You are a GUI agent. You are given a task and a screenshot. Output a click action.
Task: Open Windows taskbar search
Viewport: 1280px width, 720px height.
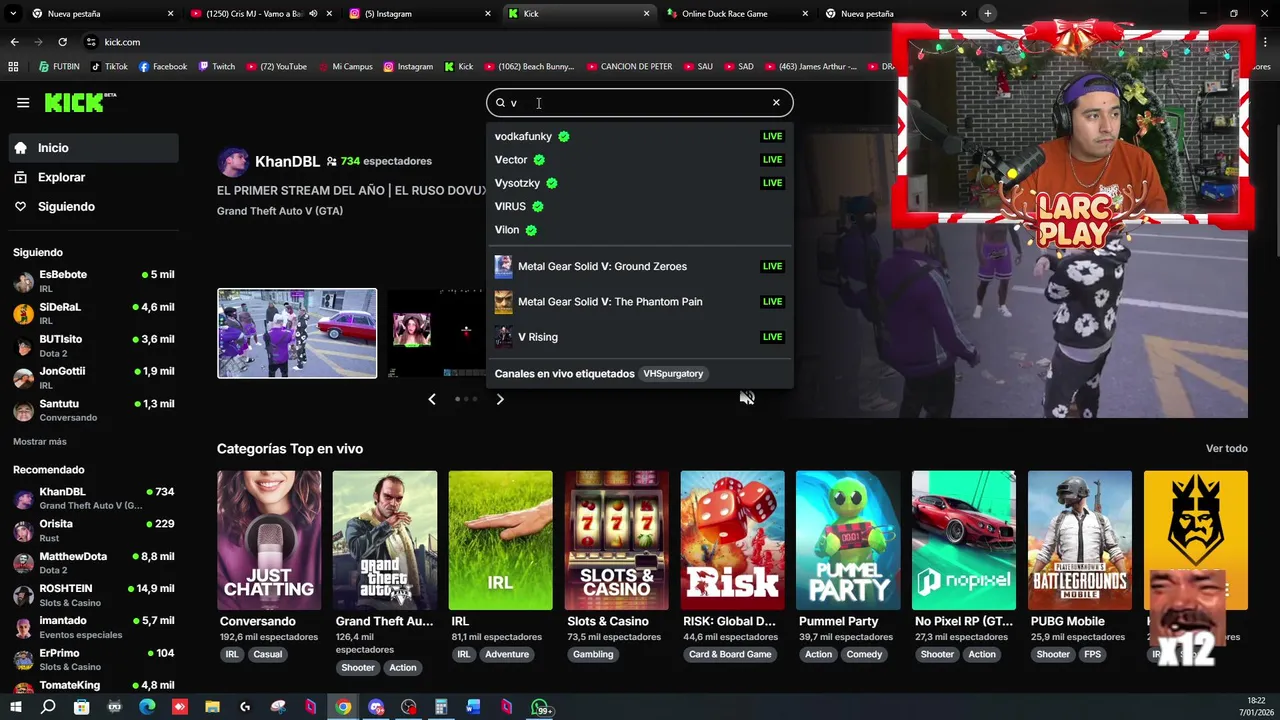click(x=48, y=707)
